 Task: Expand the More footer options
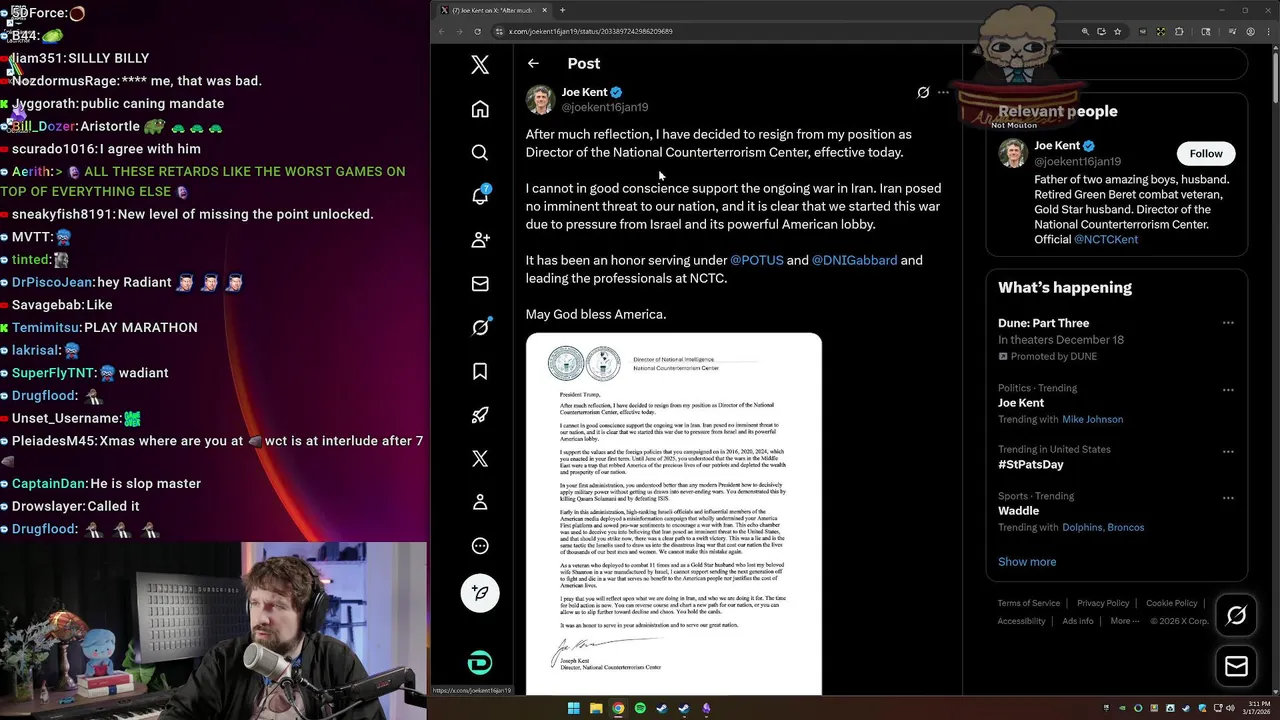coord(1124,621)
